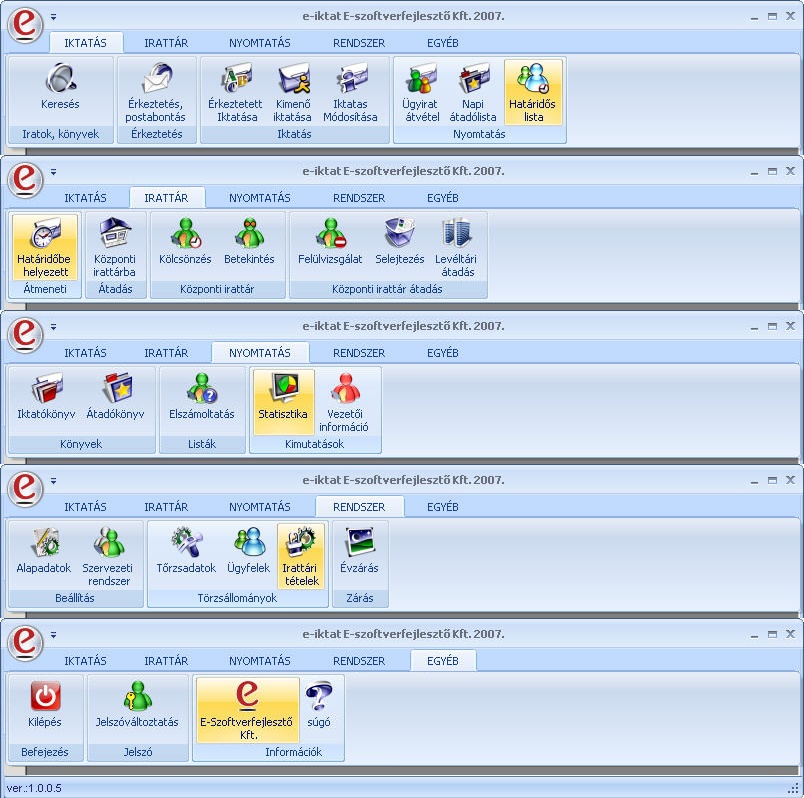Expand quick access arrow in IKTATÁS-active window
This screenshot has height=798, width=804.
tap(53, 17)
